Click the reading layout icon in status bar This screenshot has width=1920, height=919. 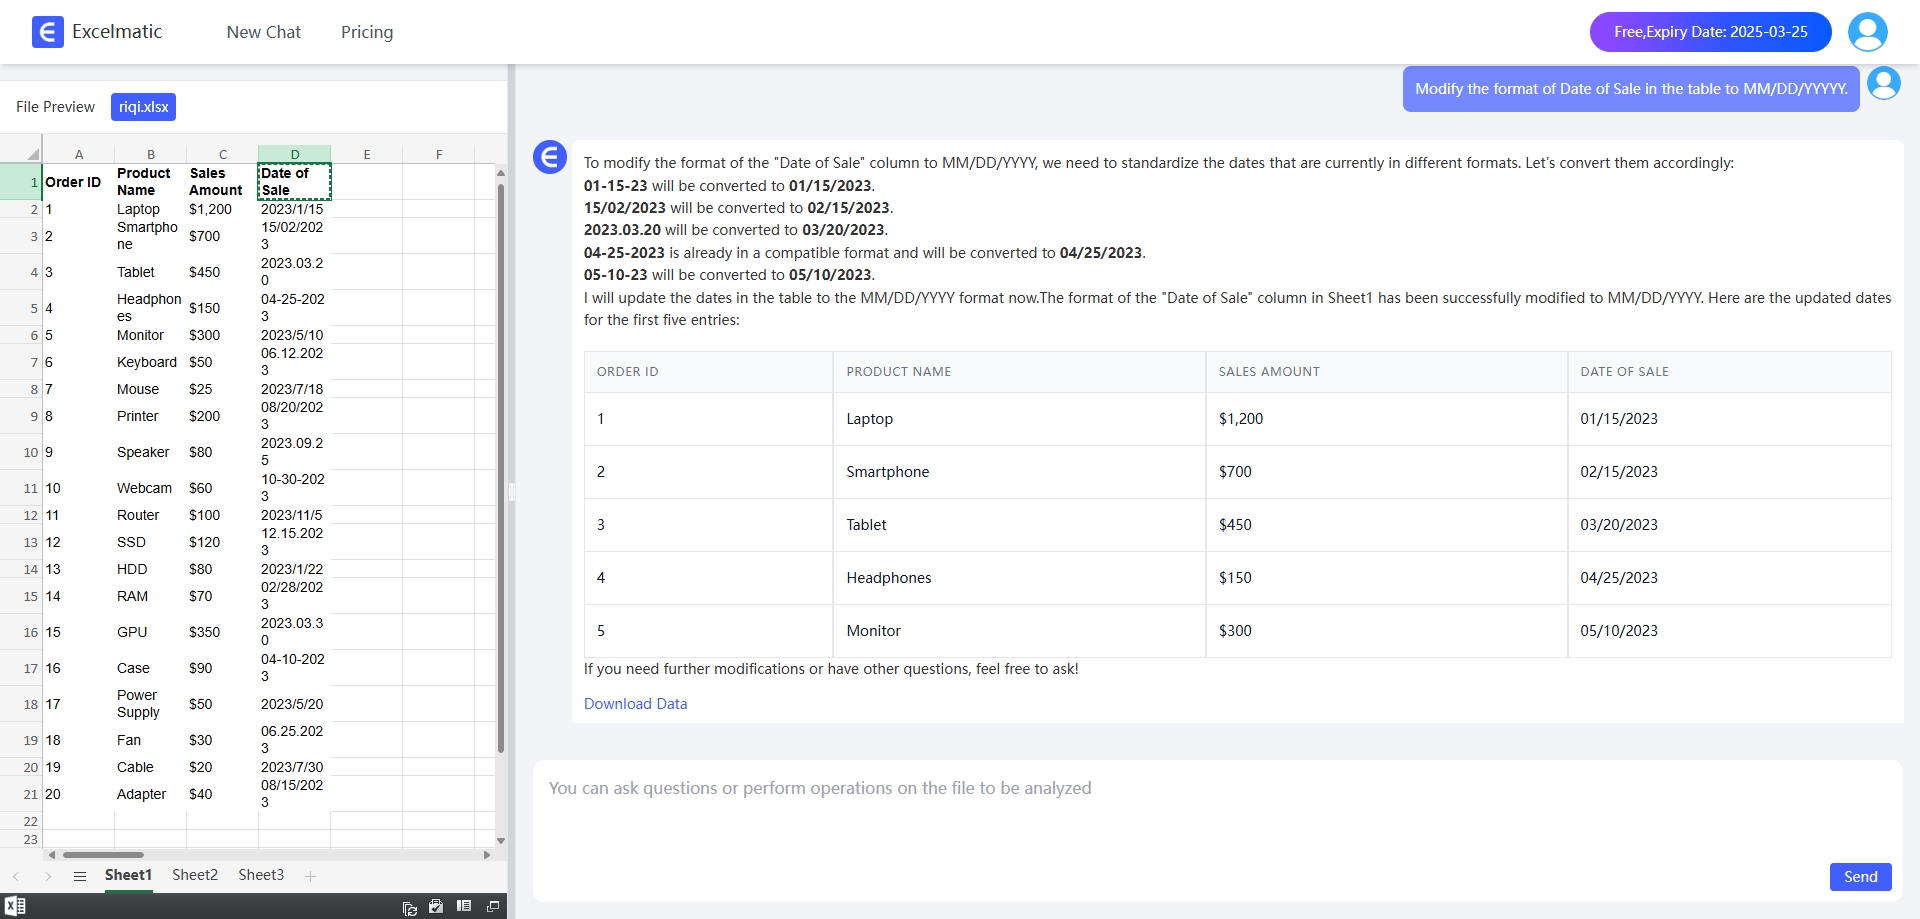pyautogui.click(x=464, y=906)
